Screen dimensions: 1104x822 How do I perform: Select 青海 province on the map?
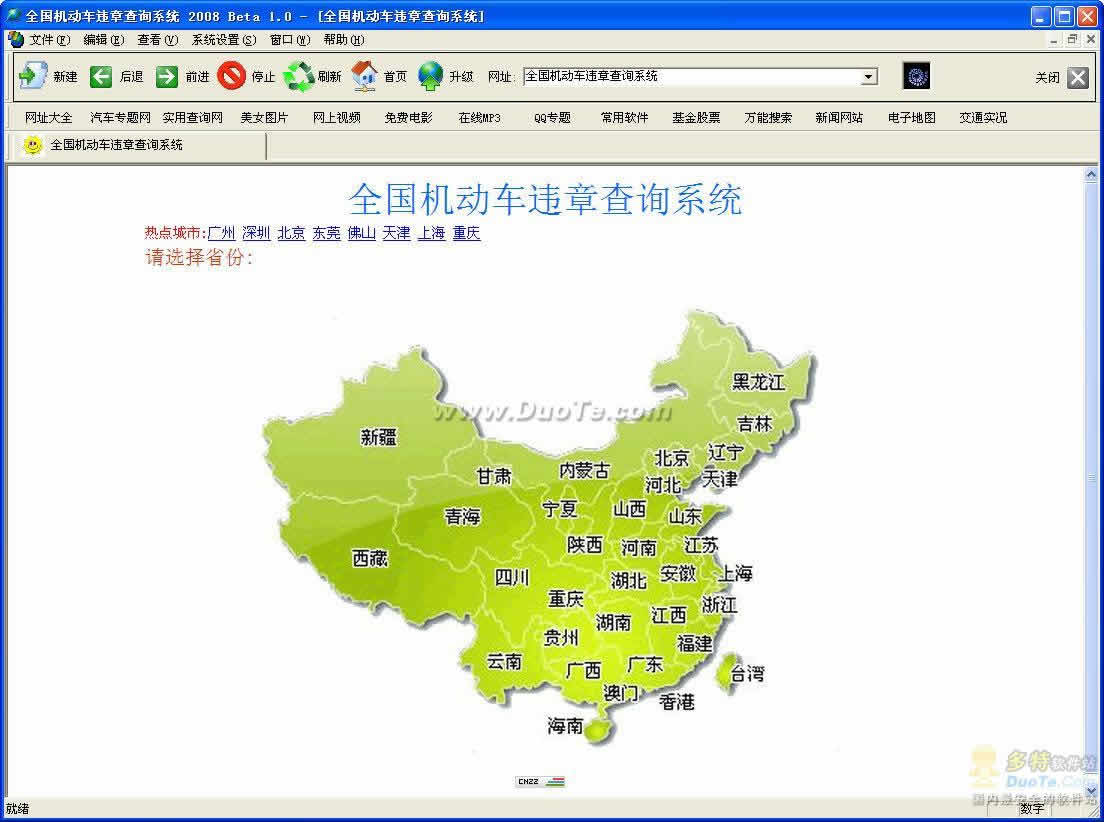pos(463,516)
